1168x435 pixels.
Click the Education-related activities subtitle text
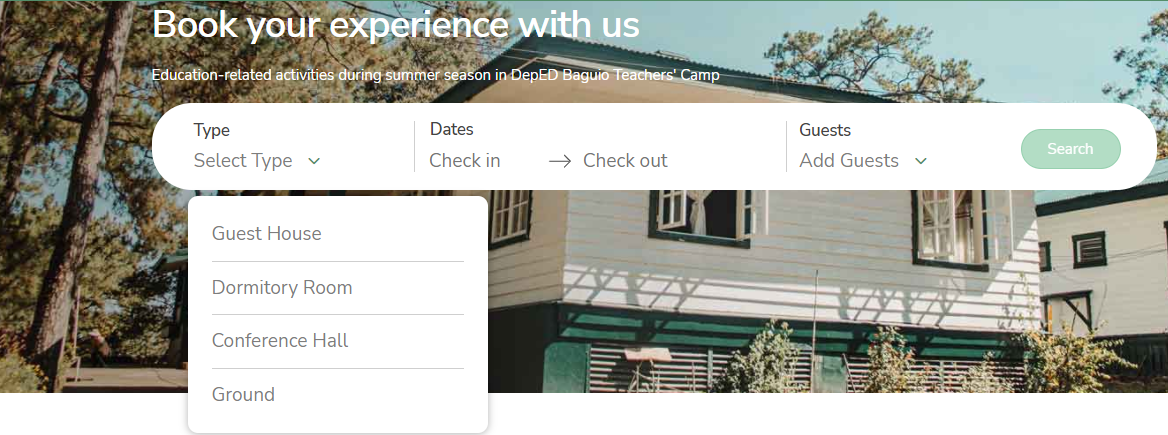pyautogui.click(x=436, y=75)
